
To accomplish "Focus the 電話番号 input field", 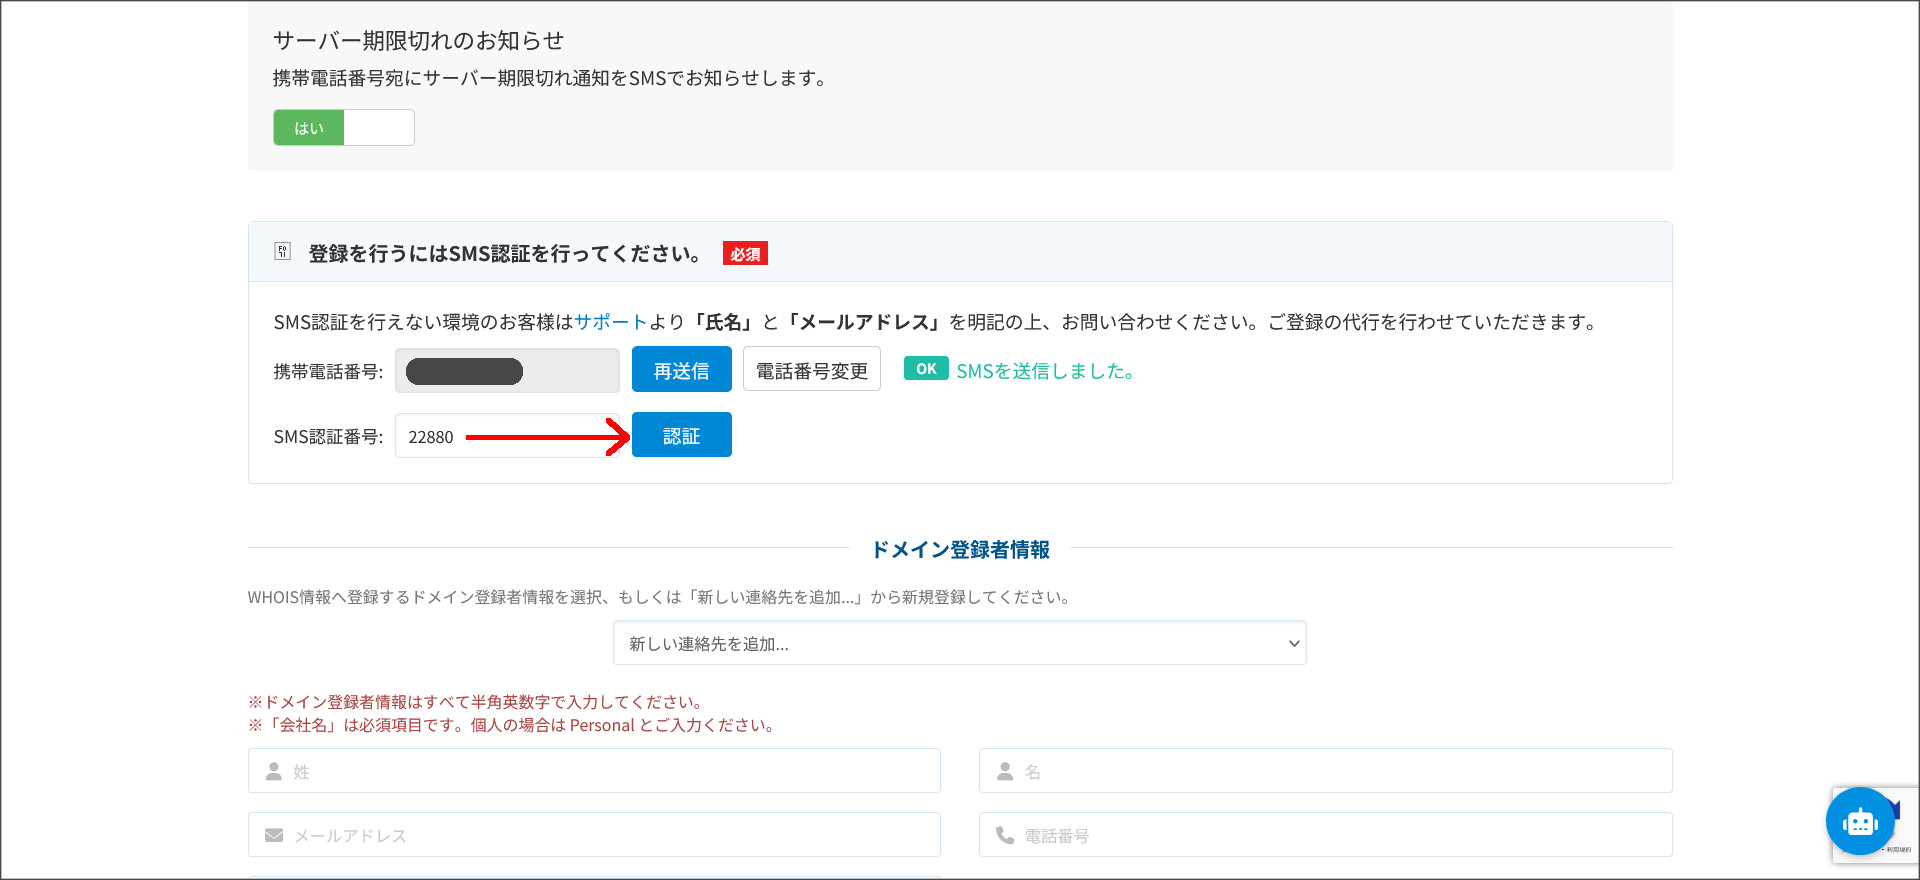I will (x=1340, y=835).
